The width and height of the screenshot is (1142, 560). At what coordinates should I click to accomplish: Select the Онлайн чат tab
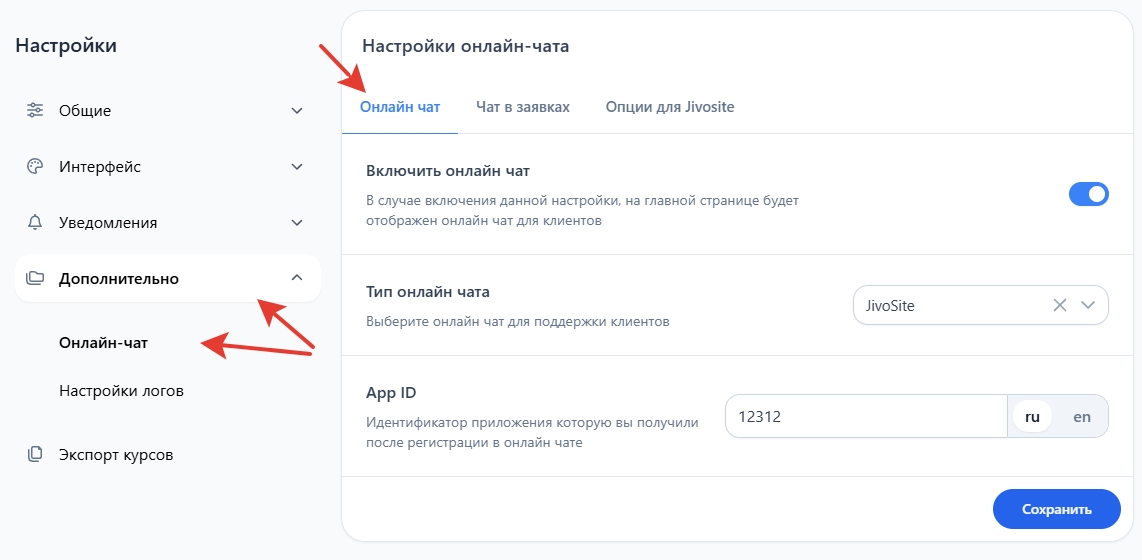pyautogui.click(x=400, y=107)
